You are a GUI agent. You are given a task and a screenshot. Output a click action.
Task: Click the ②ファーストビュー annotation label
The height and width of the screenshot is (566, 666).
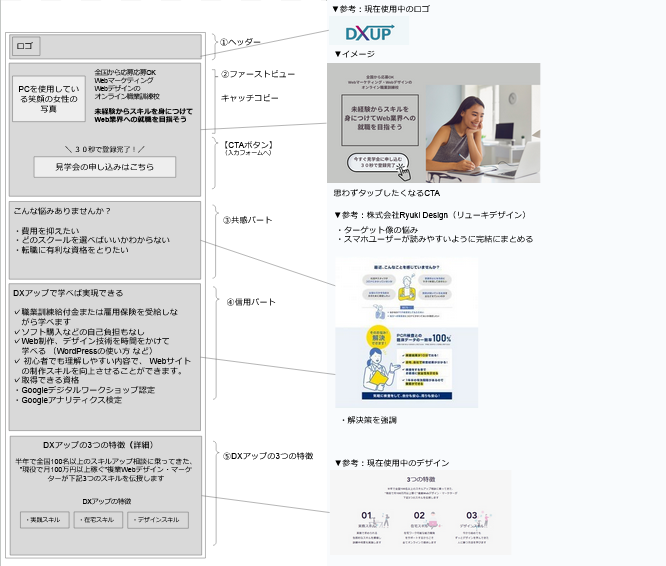pos(258,74)
